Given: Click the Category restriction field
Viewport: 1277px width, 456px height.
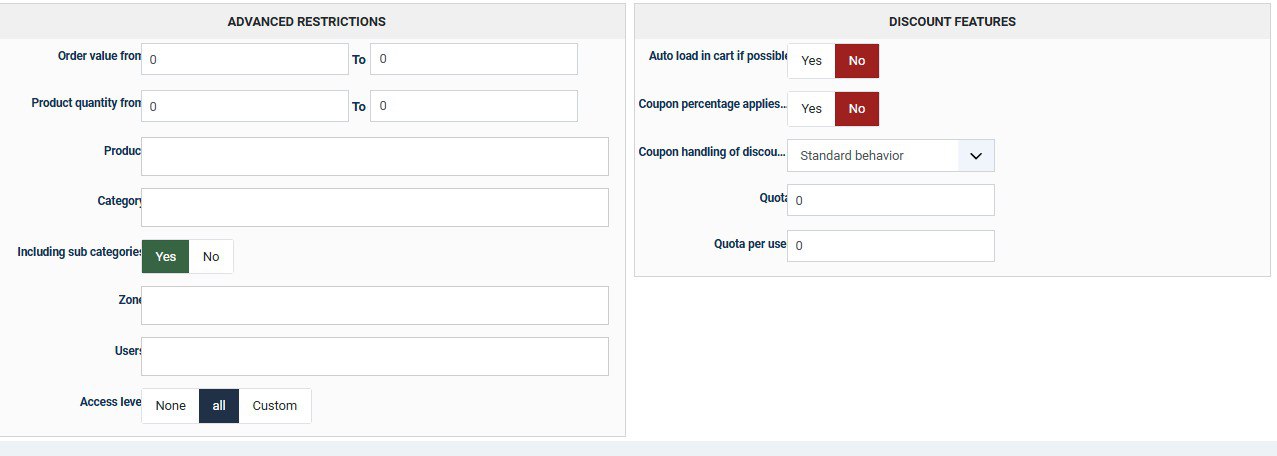Looking at the screenshot, I should click(375, 207).
